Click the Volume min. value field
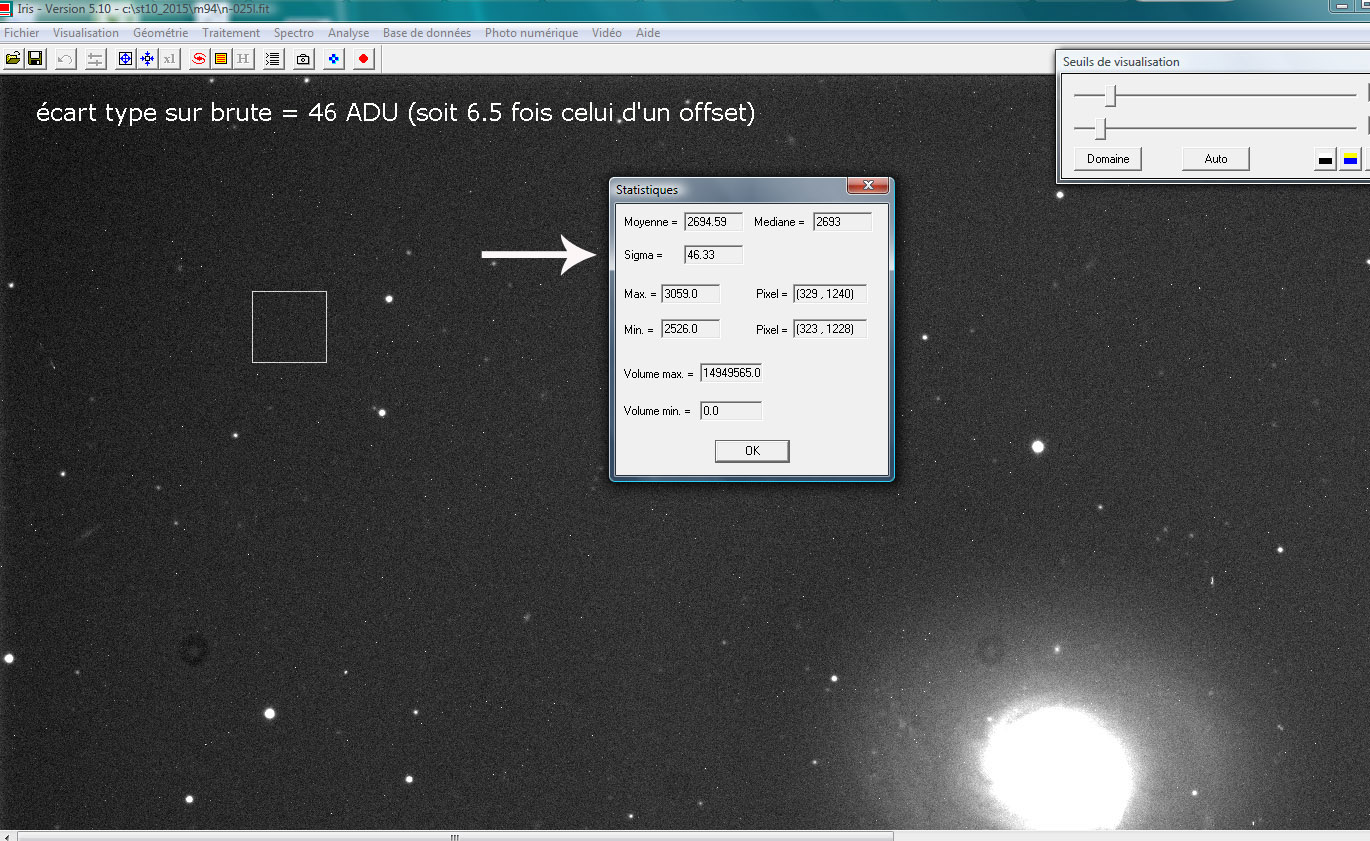 (x=731, y=411)
